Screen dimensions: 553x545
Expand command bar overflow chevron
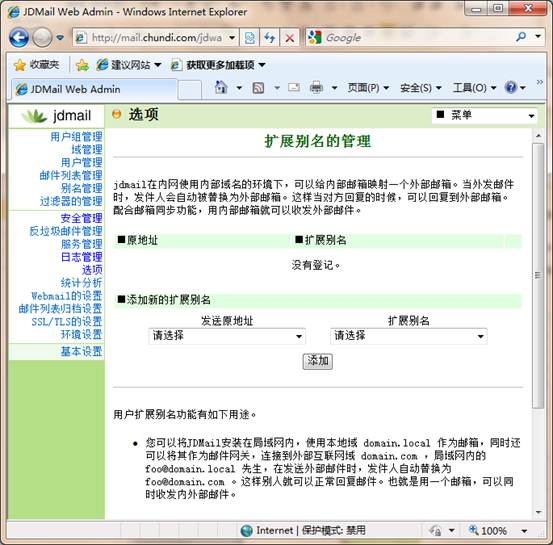[539, 82]
